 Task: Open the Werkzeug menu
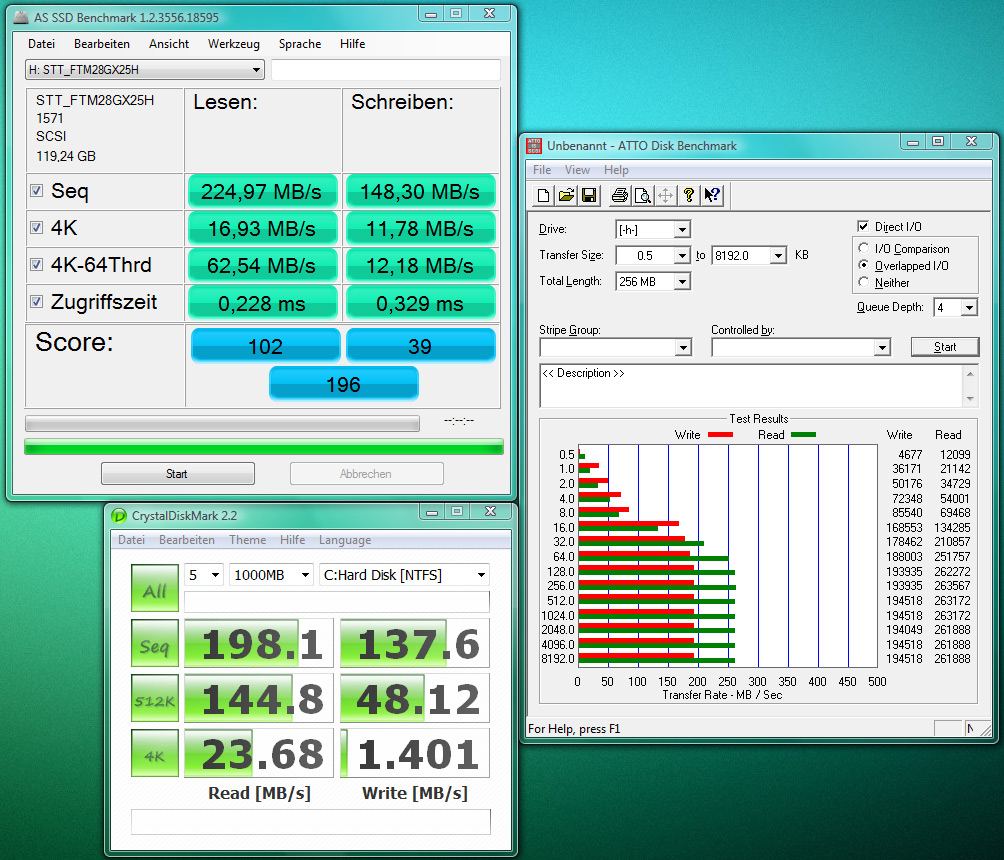(x=234, y=44)
